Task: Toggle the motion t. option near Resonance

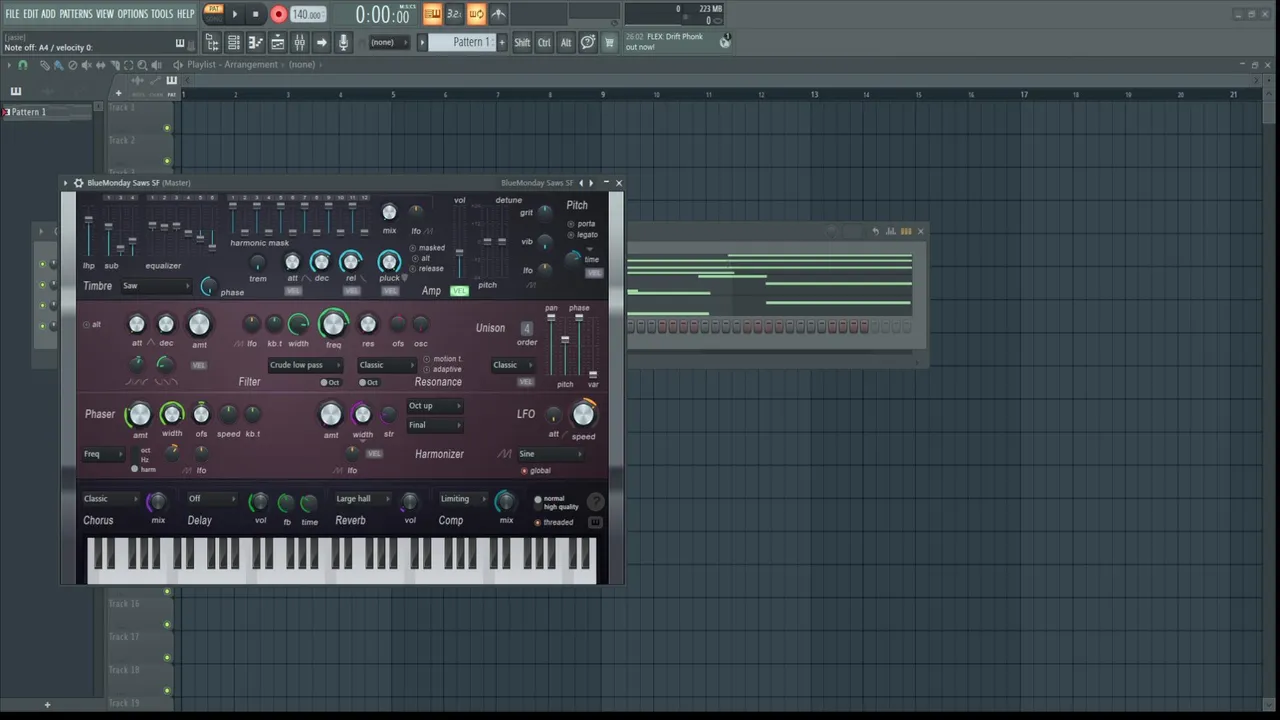Action: pos(443,359)
